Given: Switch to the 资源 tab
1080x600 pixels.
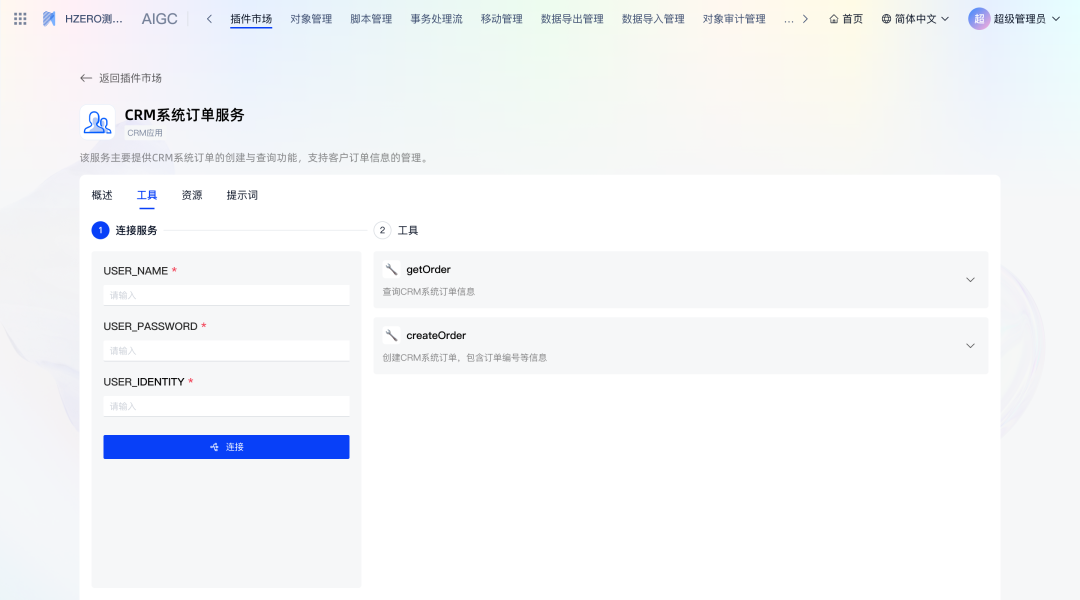Looking at the screenshot, I should tap(192, 195).
